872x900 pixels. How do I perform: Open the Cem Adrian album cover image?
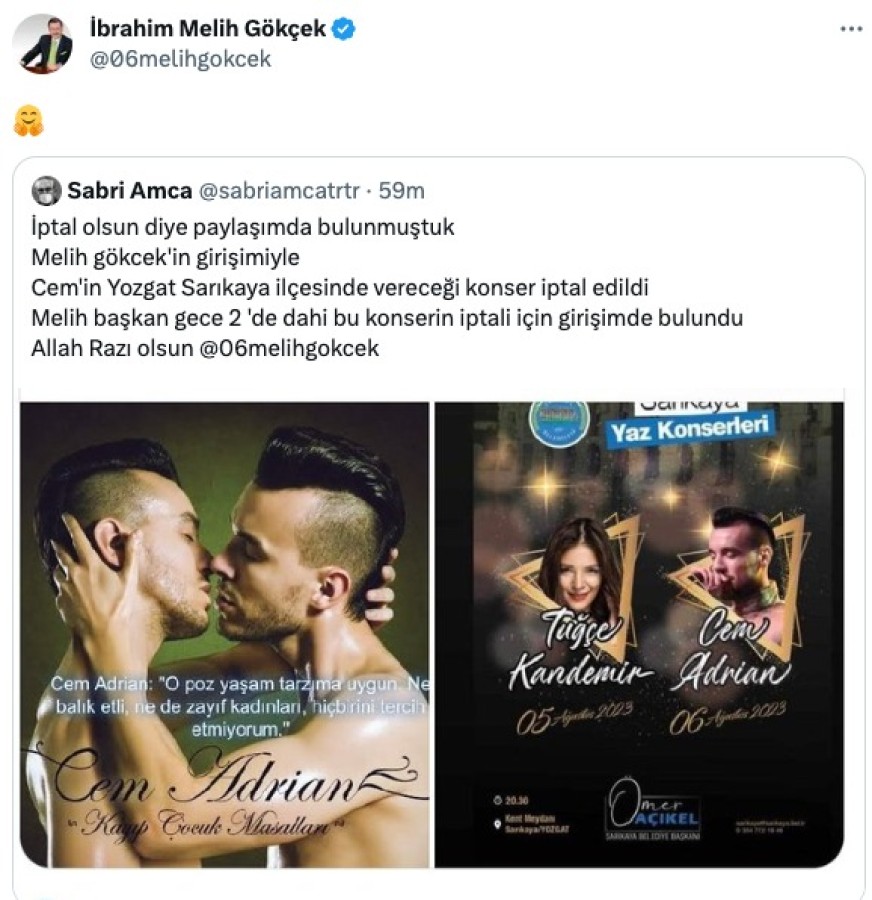click(x=224, y=634)
